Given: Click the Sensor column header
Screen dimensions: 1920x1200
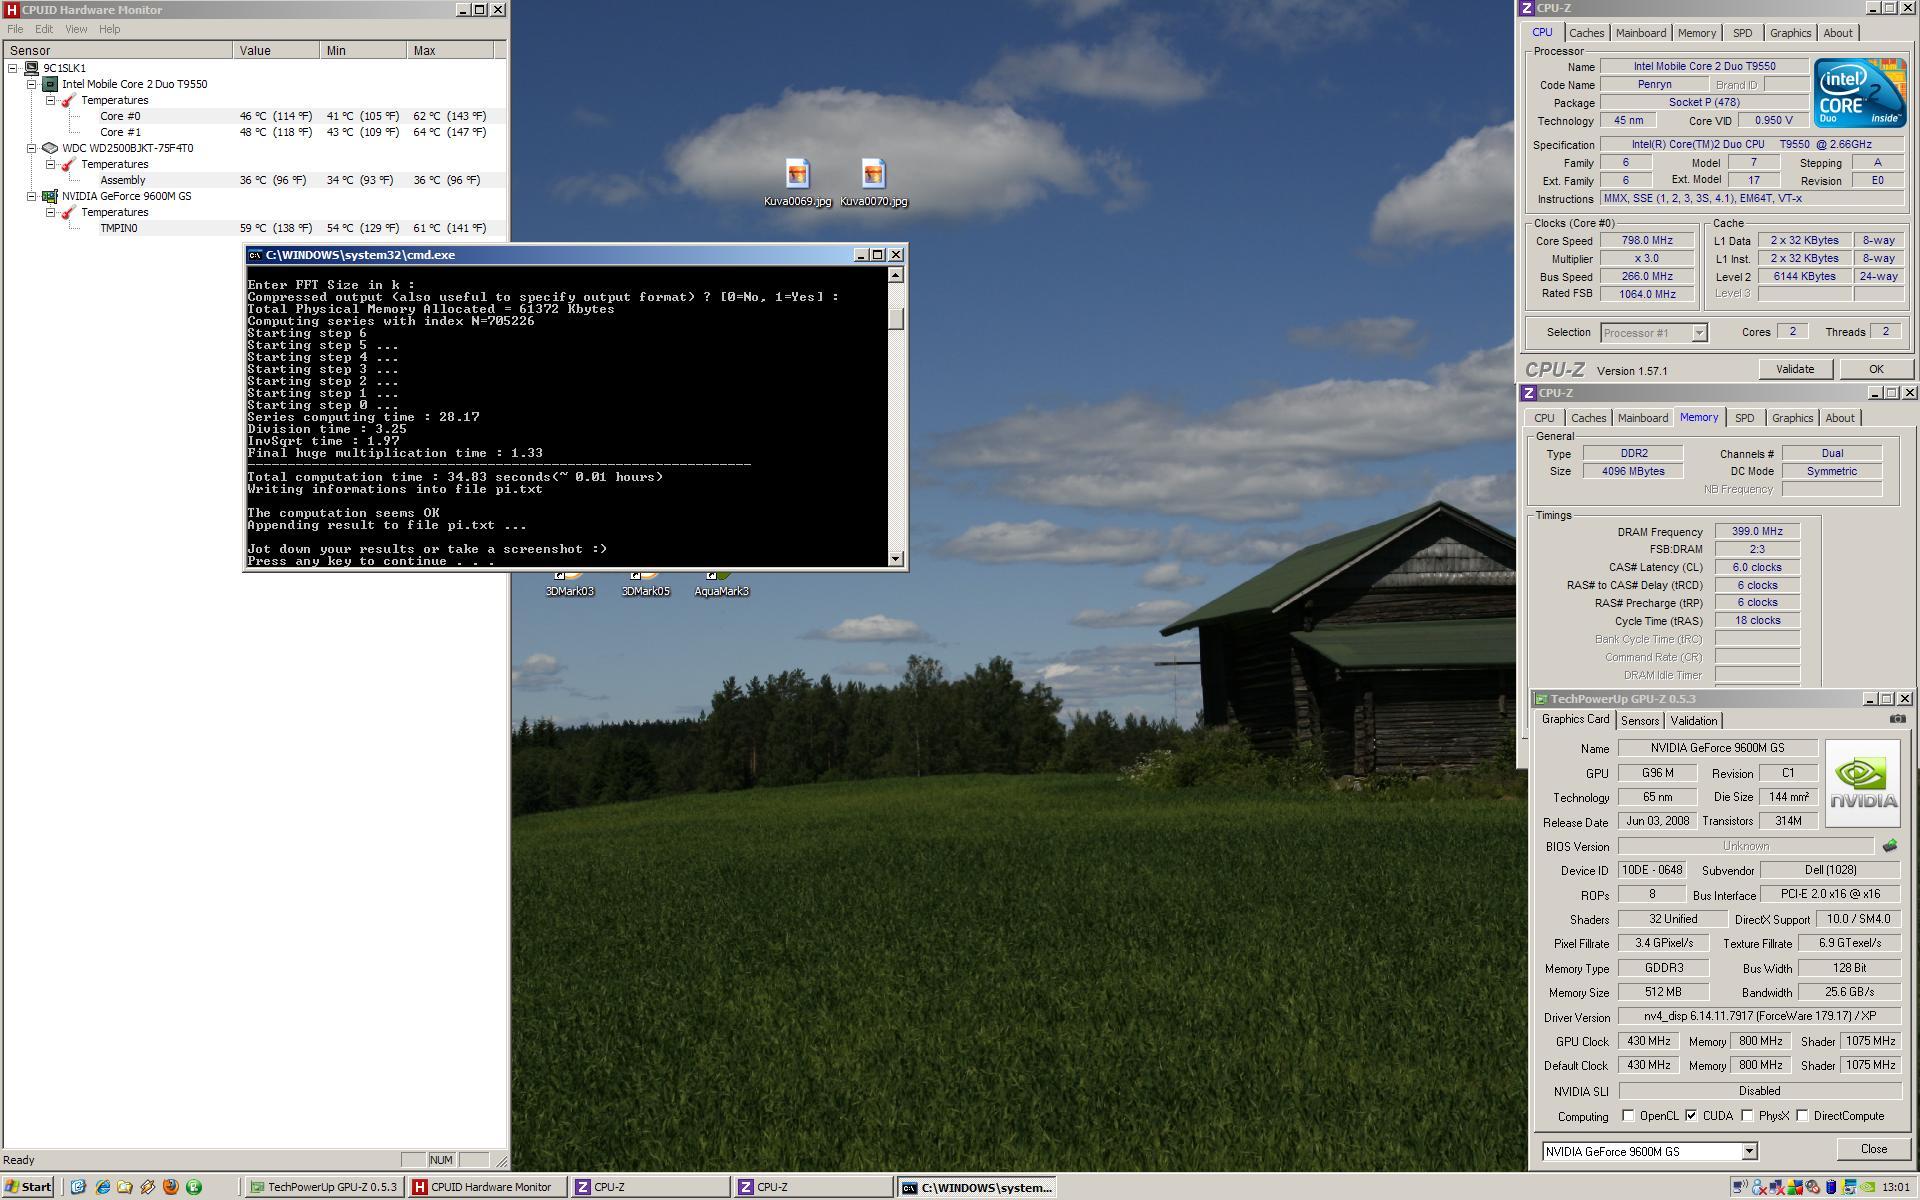Looking at the screenshot, I should (118, 50).
